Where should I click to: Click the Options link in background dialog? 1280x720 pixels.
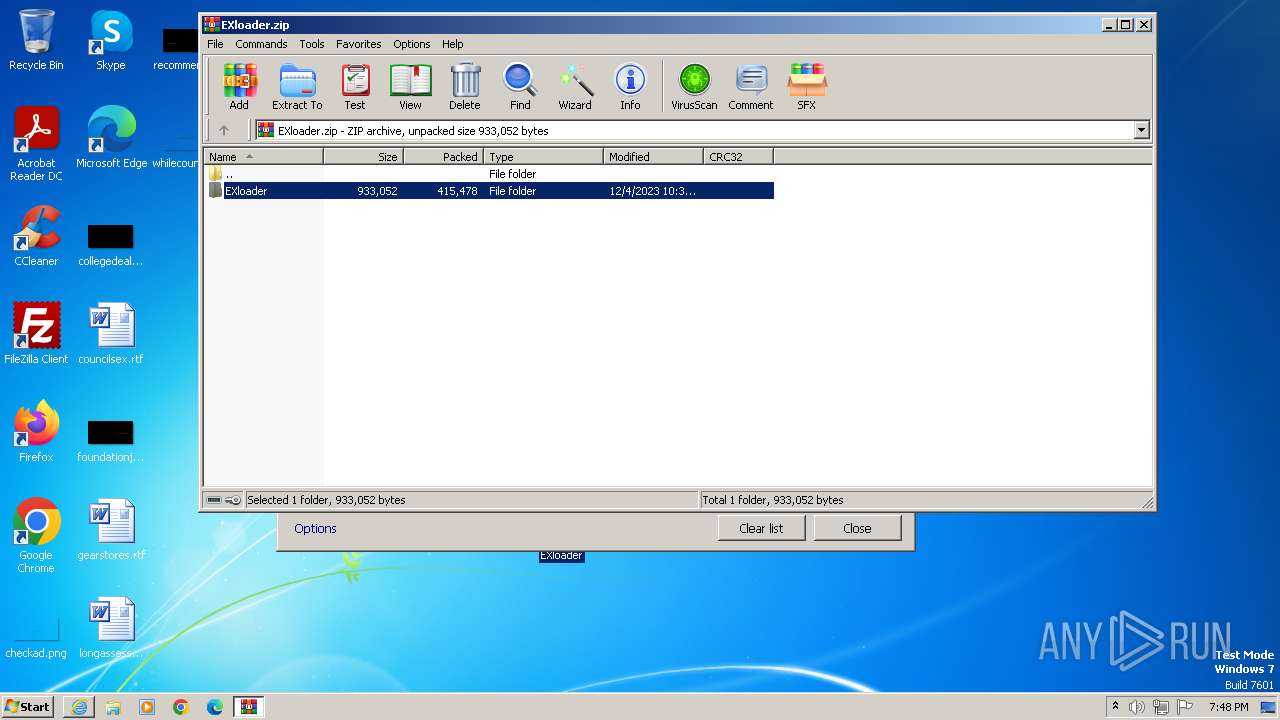315,528
